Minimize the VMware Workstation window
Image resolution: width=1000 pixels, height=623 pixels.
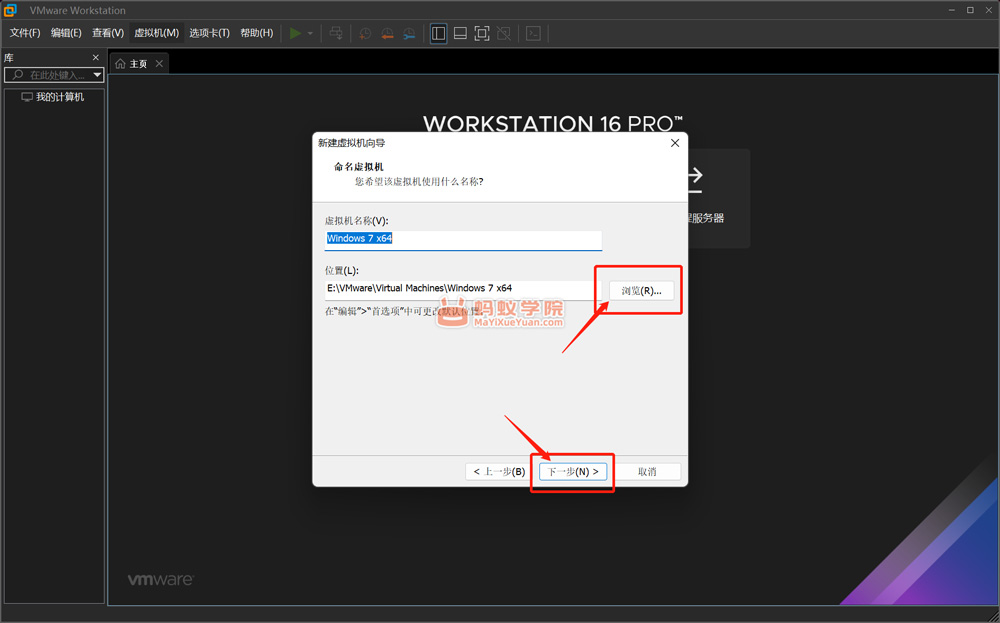pos(952,10)
